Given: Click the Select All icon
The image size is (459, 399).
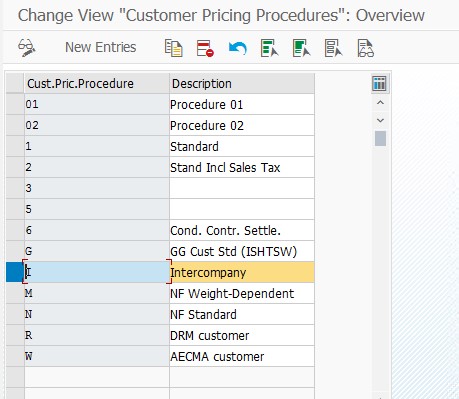Looking at the screenshot, I should [x=269, y=48].
